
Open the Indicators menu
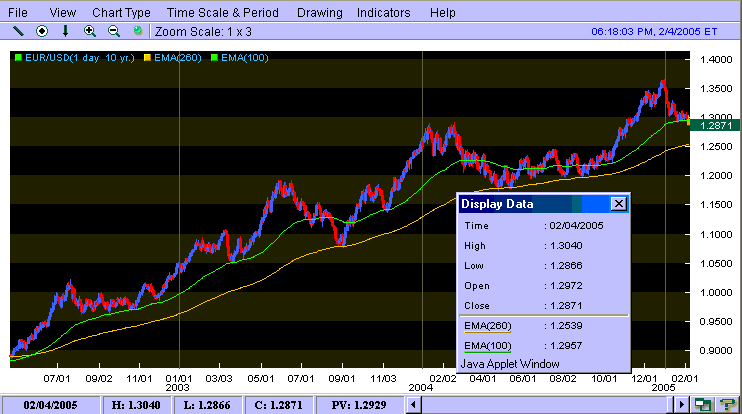pos(383,13)
